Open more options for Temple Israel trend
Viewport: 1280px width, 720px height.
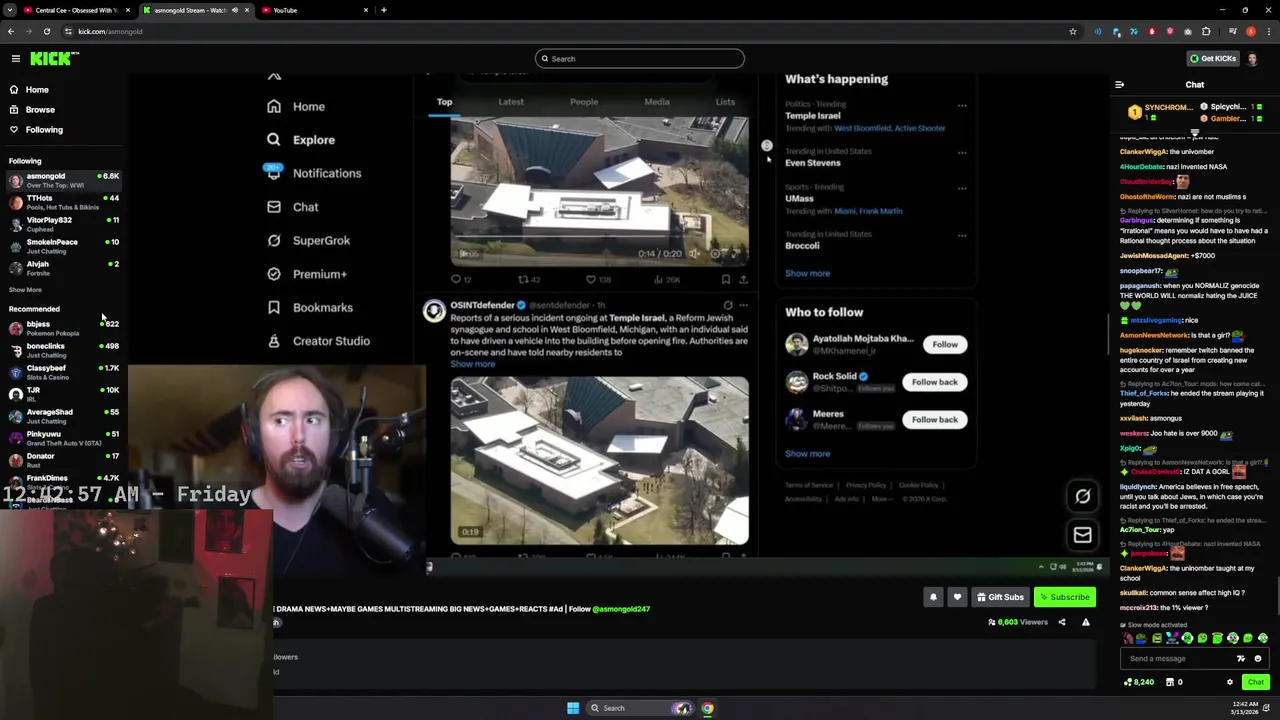[x=962, y=106]
